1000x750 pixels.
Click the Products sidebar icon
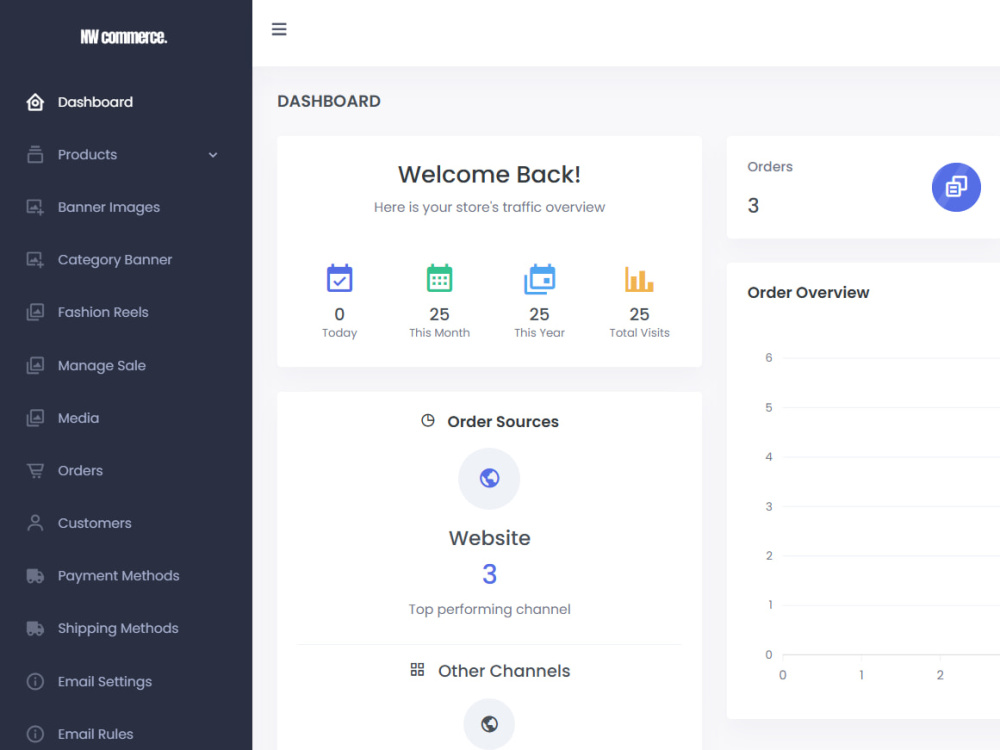[35, 154]
